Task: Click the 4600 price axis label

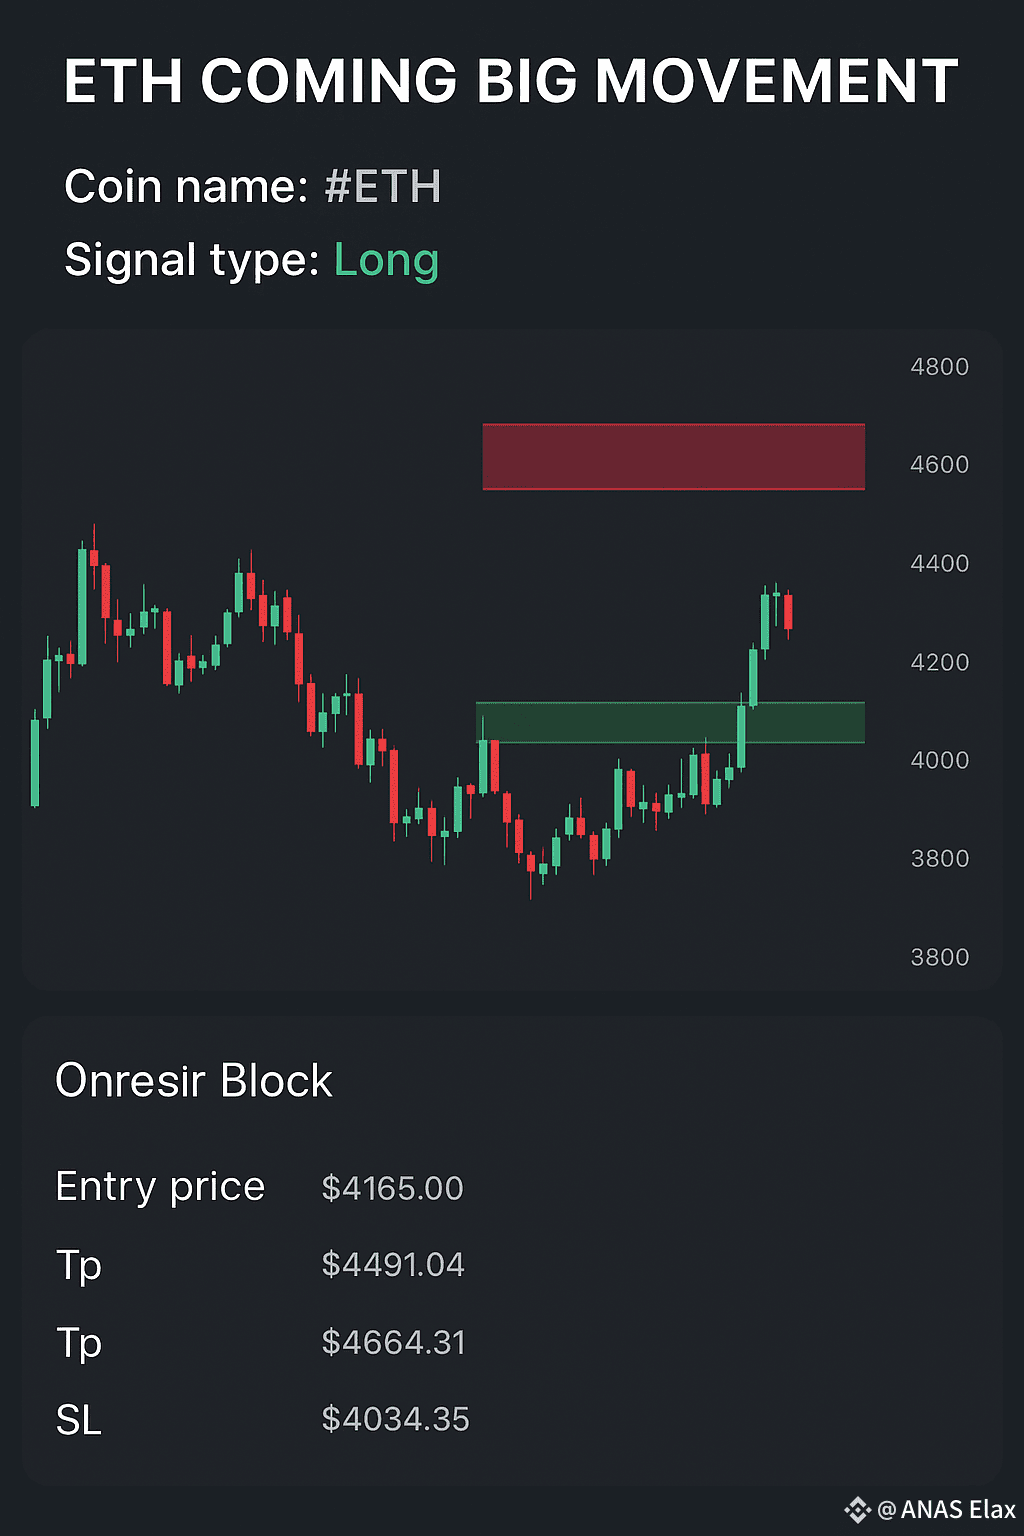Action: click(x=939, y=465)
